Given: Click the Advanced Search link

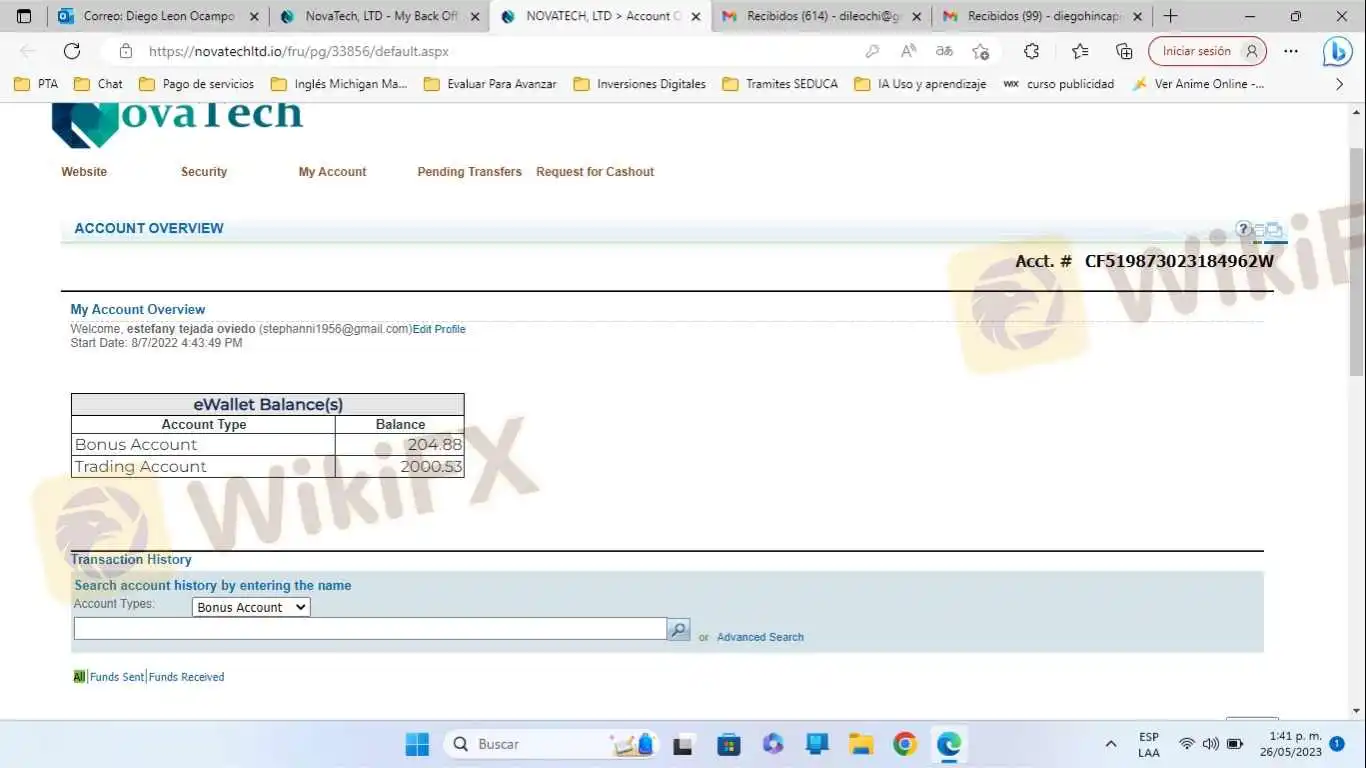Looking at the screenshot, I should pos(760,637).
